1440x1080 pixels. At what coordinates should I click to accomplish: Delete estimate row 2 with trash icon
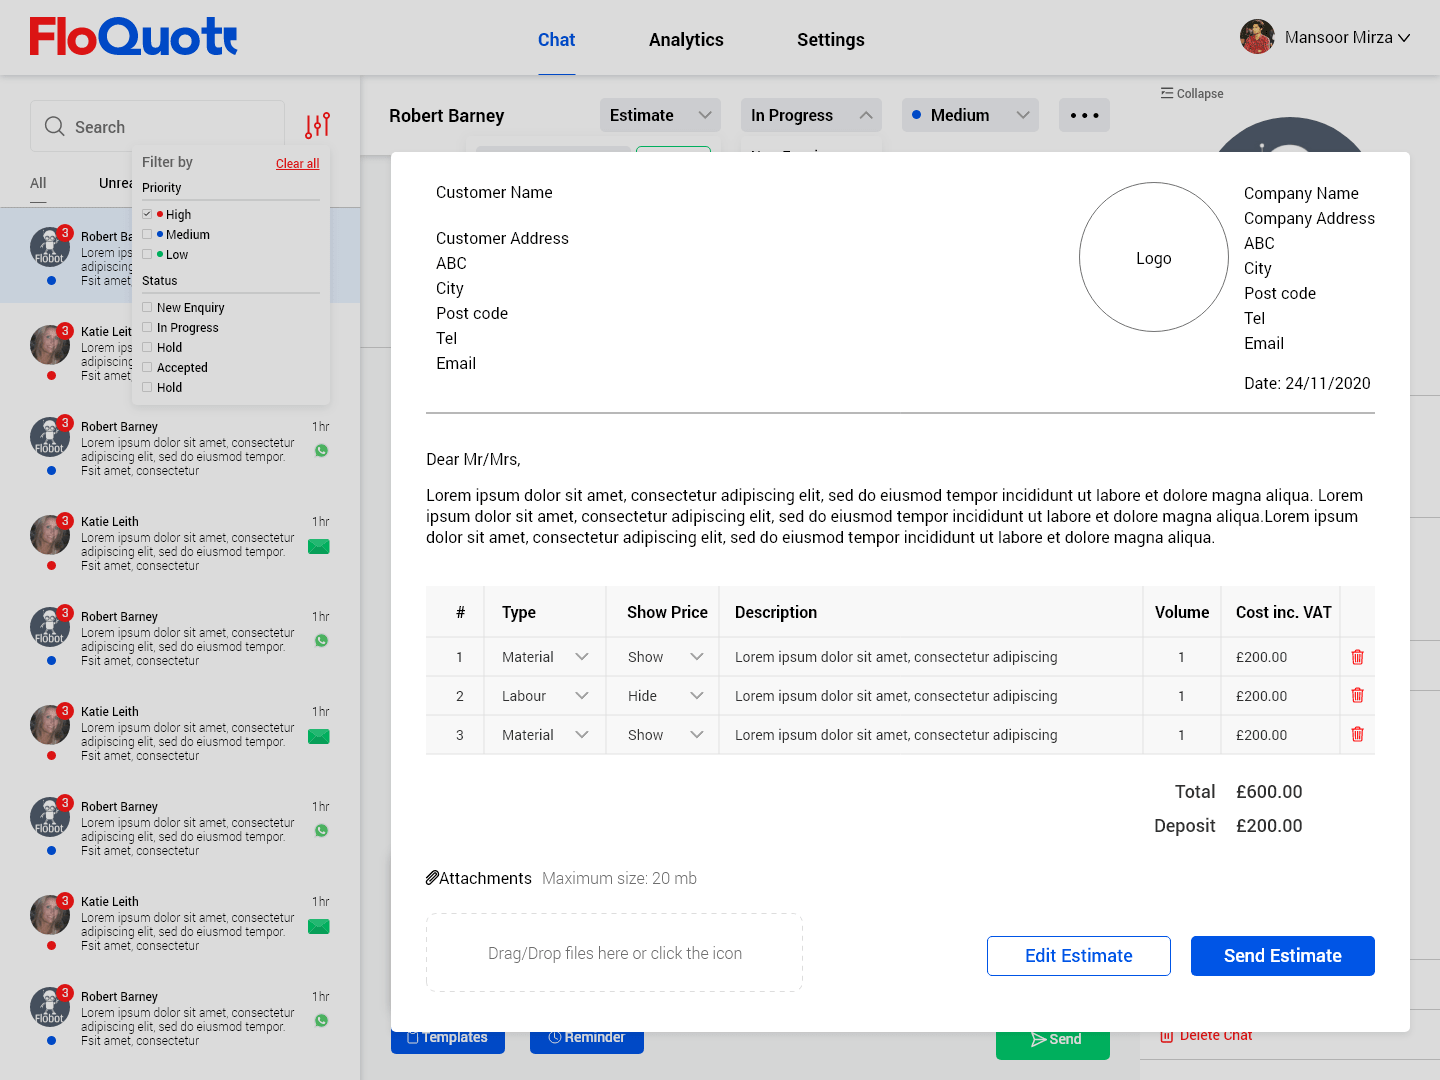point(1357,695)
